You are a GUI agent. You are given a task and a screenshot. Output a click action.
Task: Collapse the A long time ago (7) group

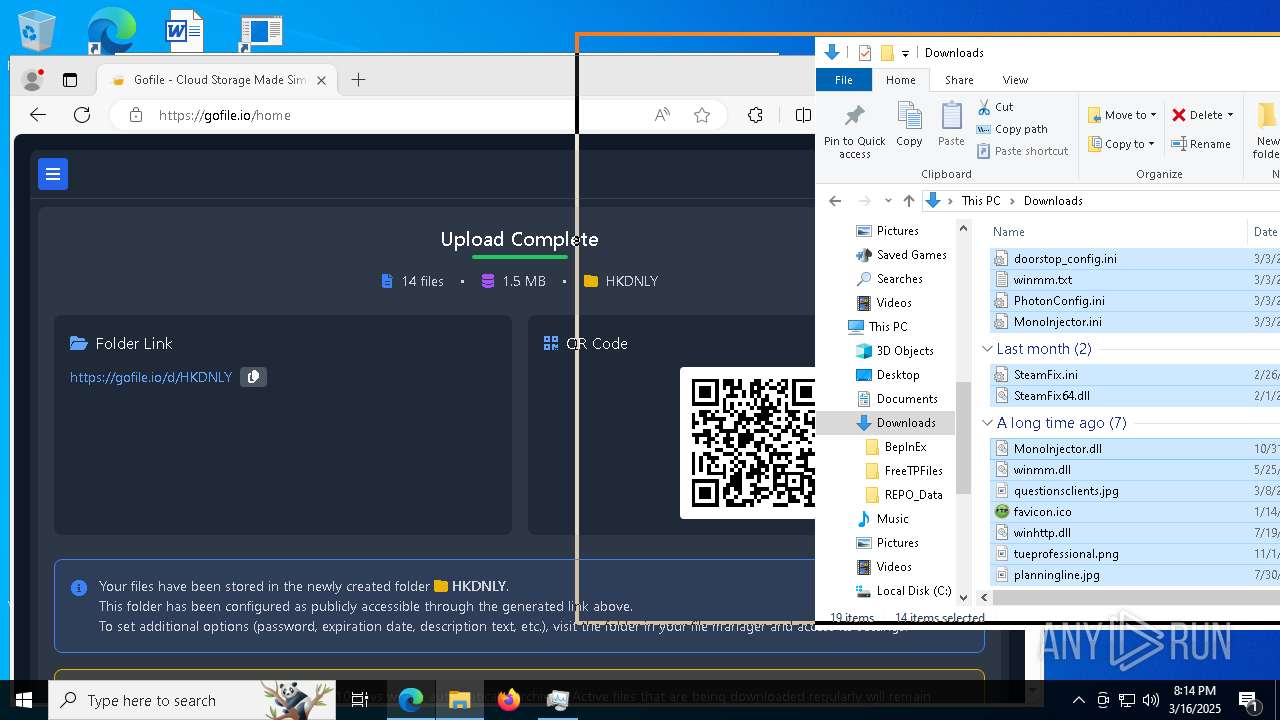(988, 423)
